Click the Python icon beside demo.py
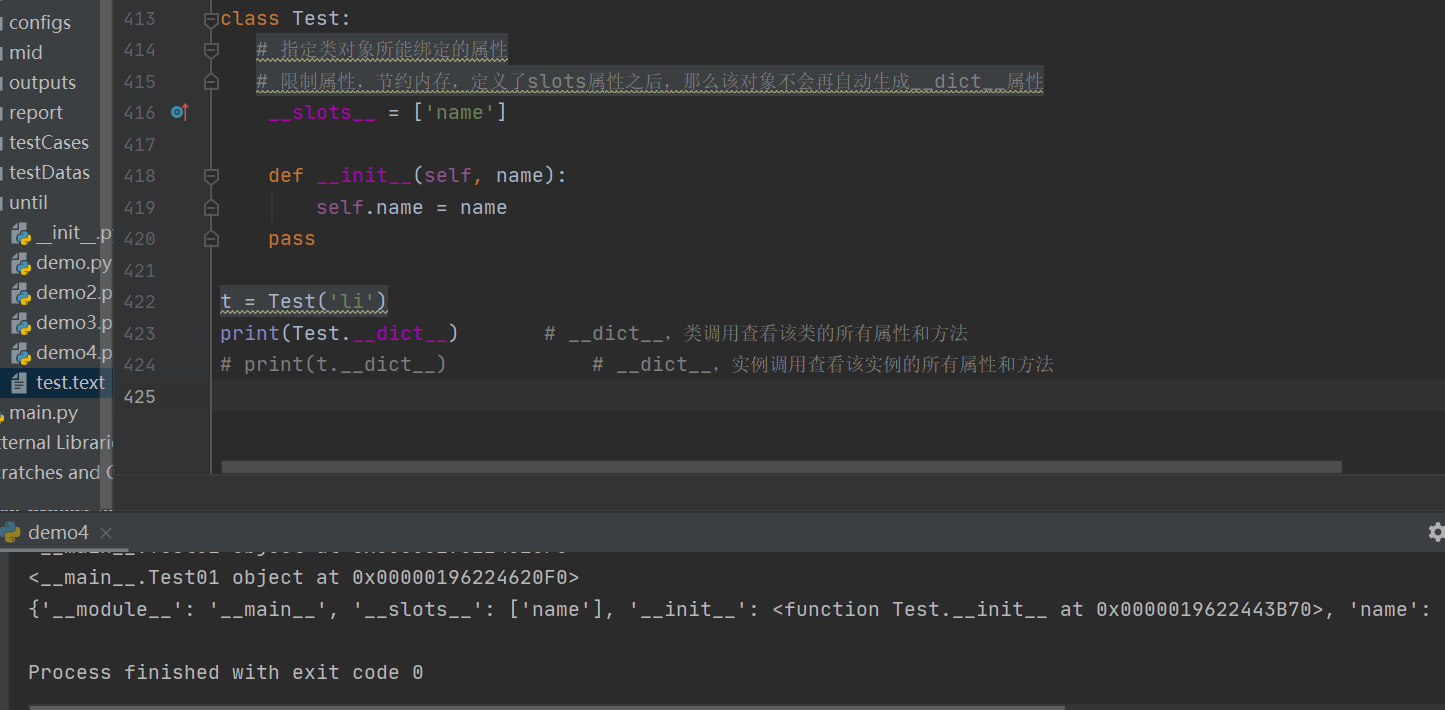The image size is (1445, 710). click(x=21, y=264)
